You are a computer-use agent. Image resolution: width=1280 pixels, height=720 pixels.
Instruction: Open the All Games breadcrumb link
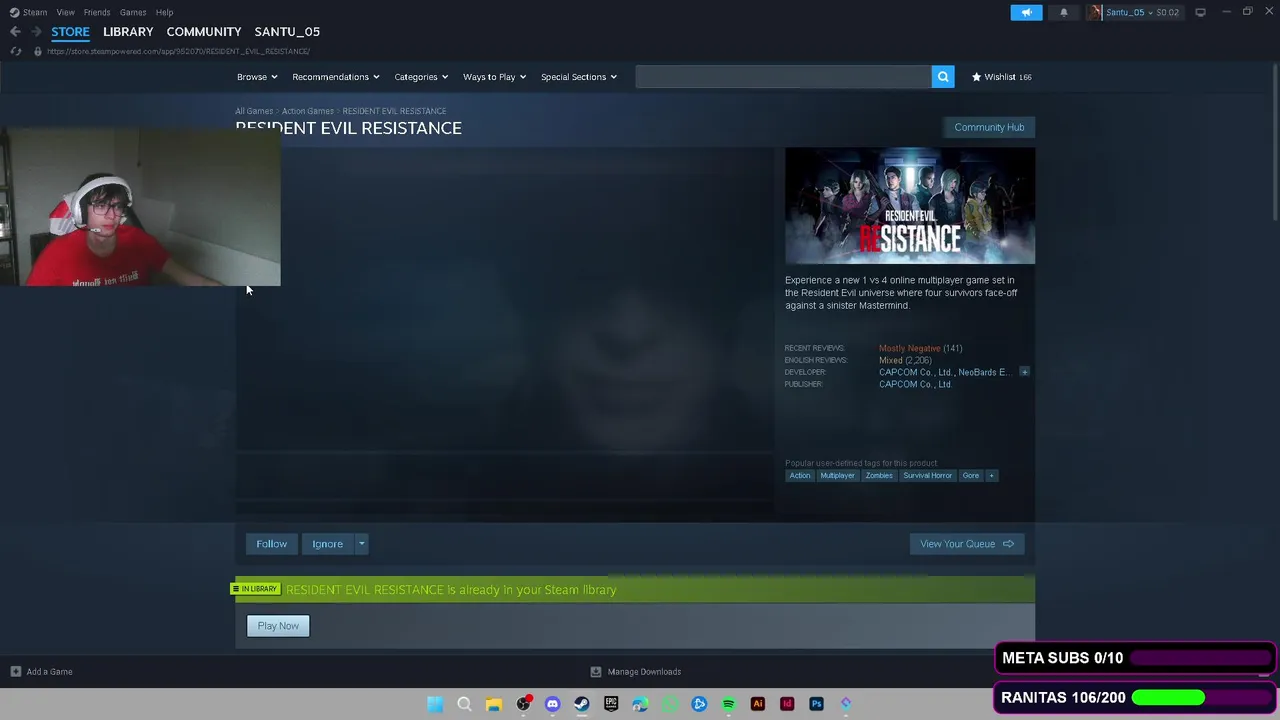coord(254,111)
